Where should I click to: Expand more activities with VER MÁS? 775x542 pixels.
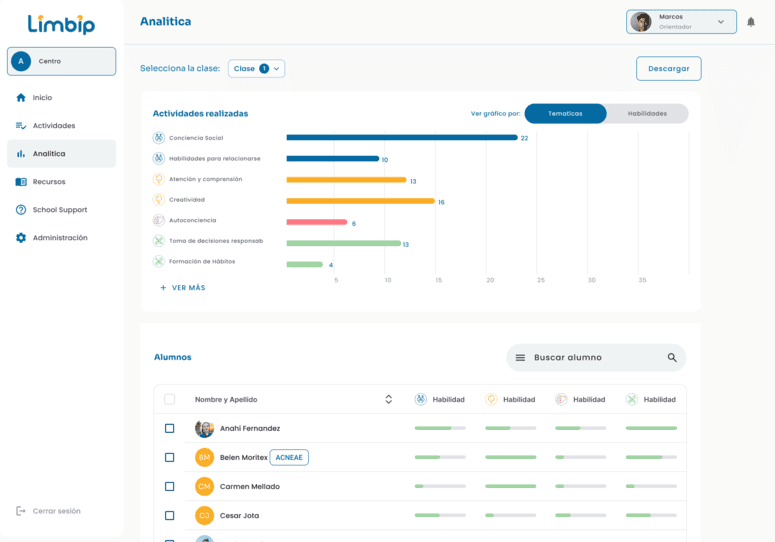tap(182, 288)
